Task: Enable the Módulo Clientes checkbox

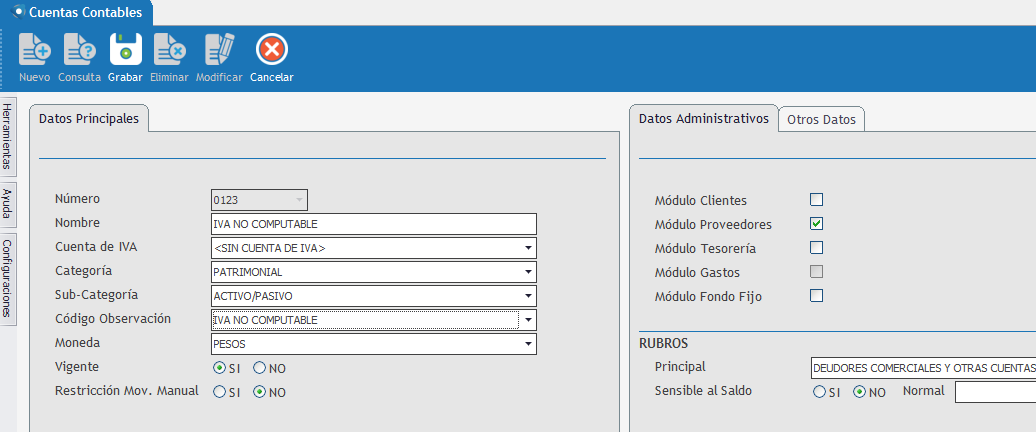Action: [816, 200]
